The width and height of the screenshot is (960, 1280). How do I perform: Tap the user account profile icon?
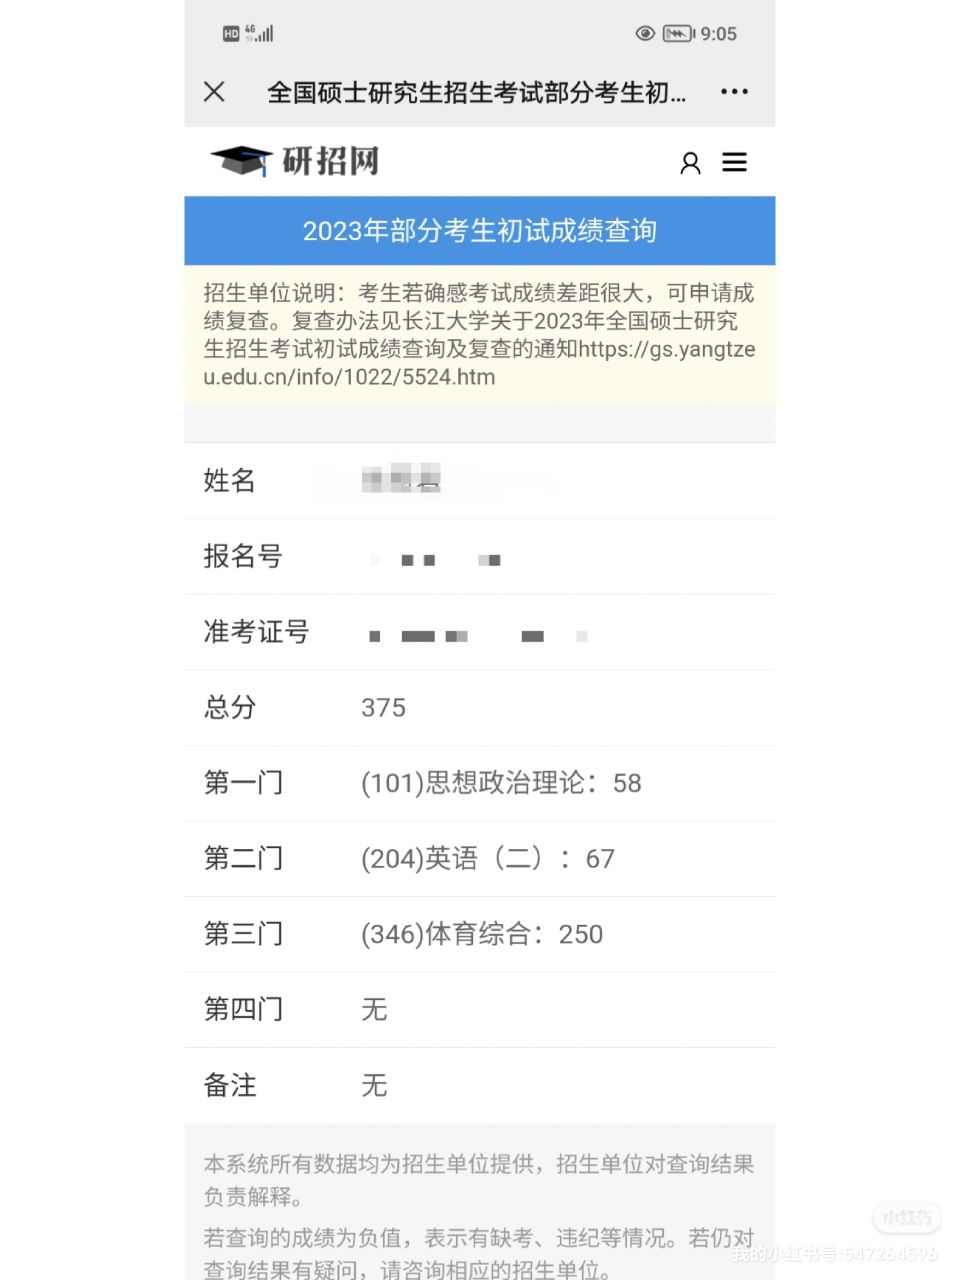click(690, 163)
